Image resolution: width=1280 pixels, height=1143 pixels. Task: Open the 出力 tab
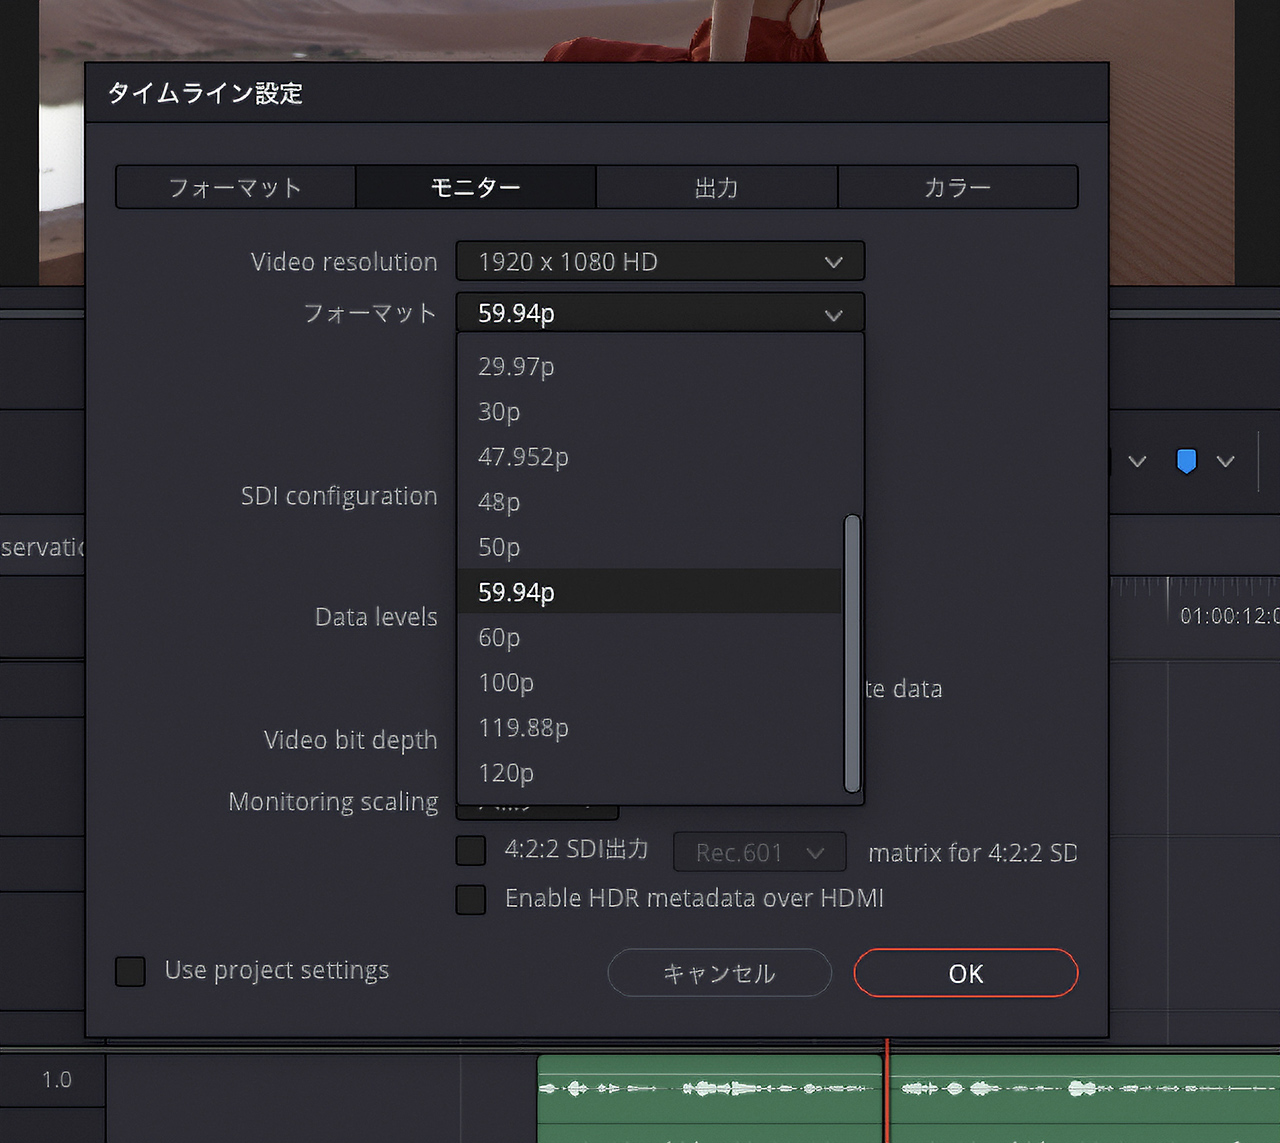pos(716,188)
